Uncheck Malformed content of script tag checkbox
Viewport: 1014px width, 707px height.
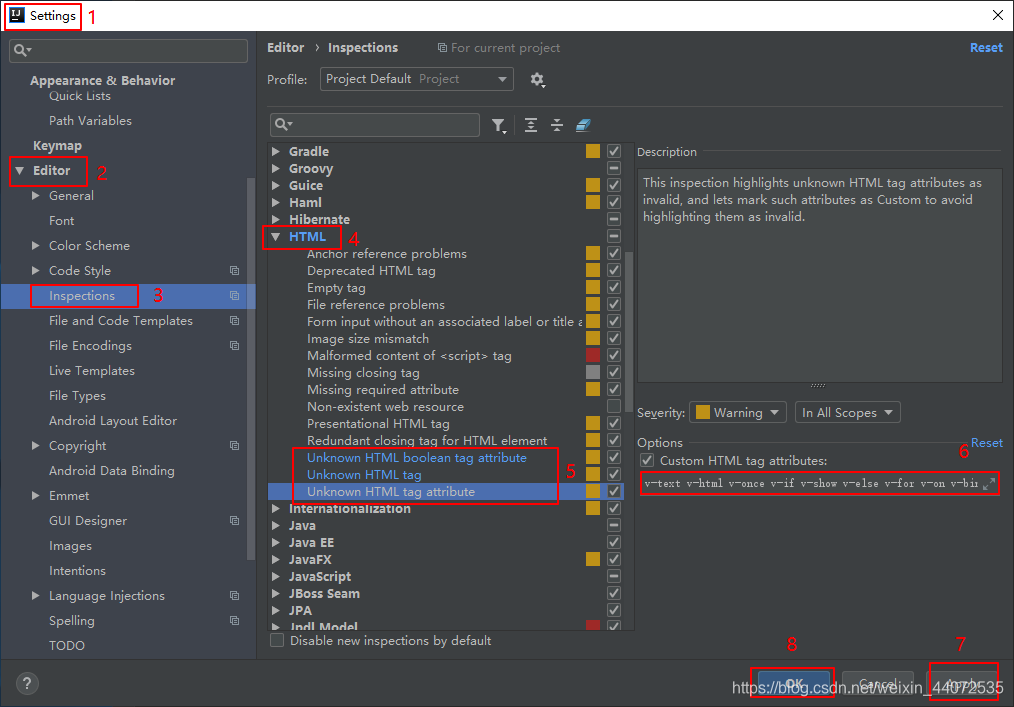point(614,355)
